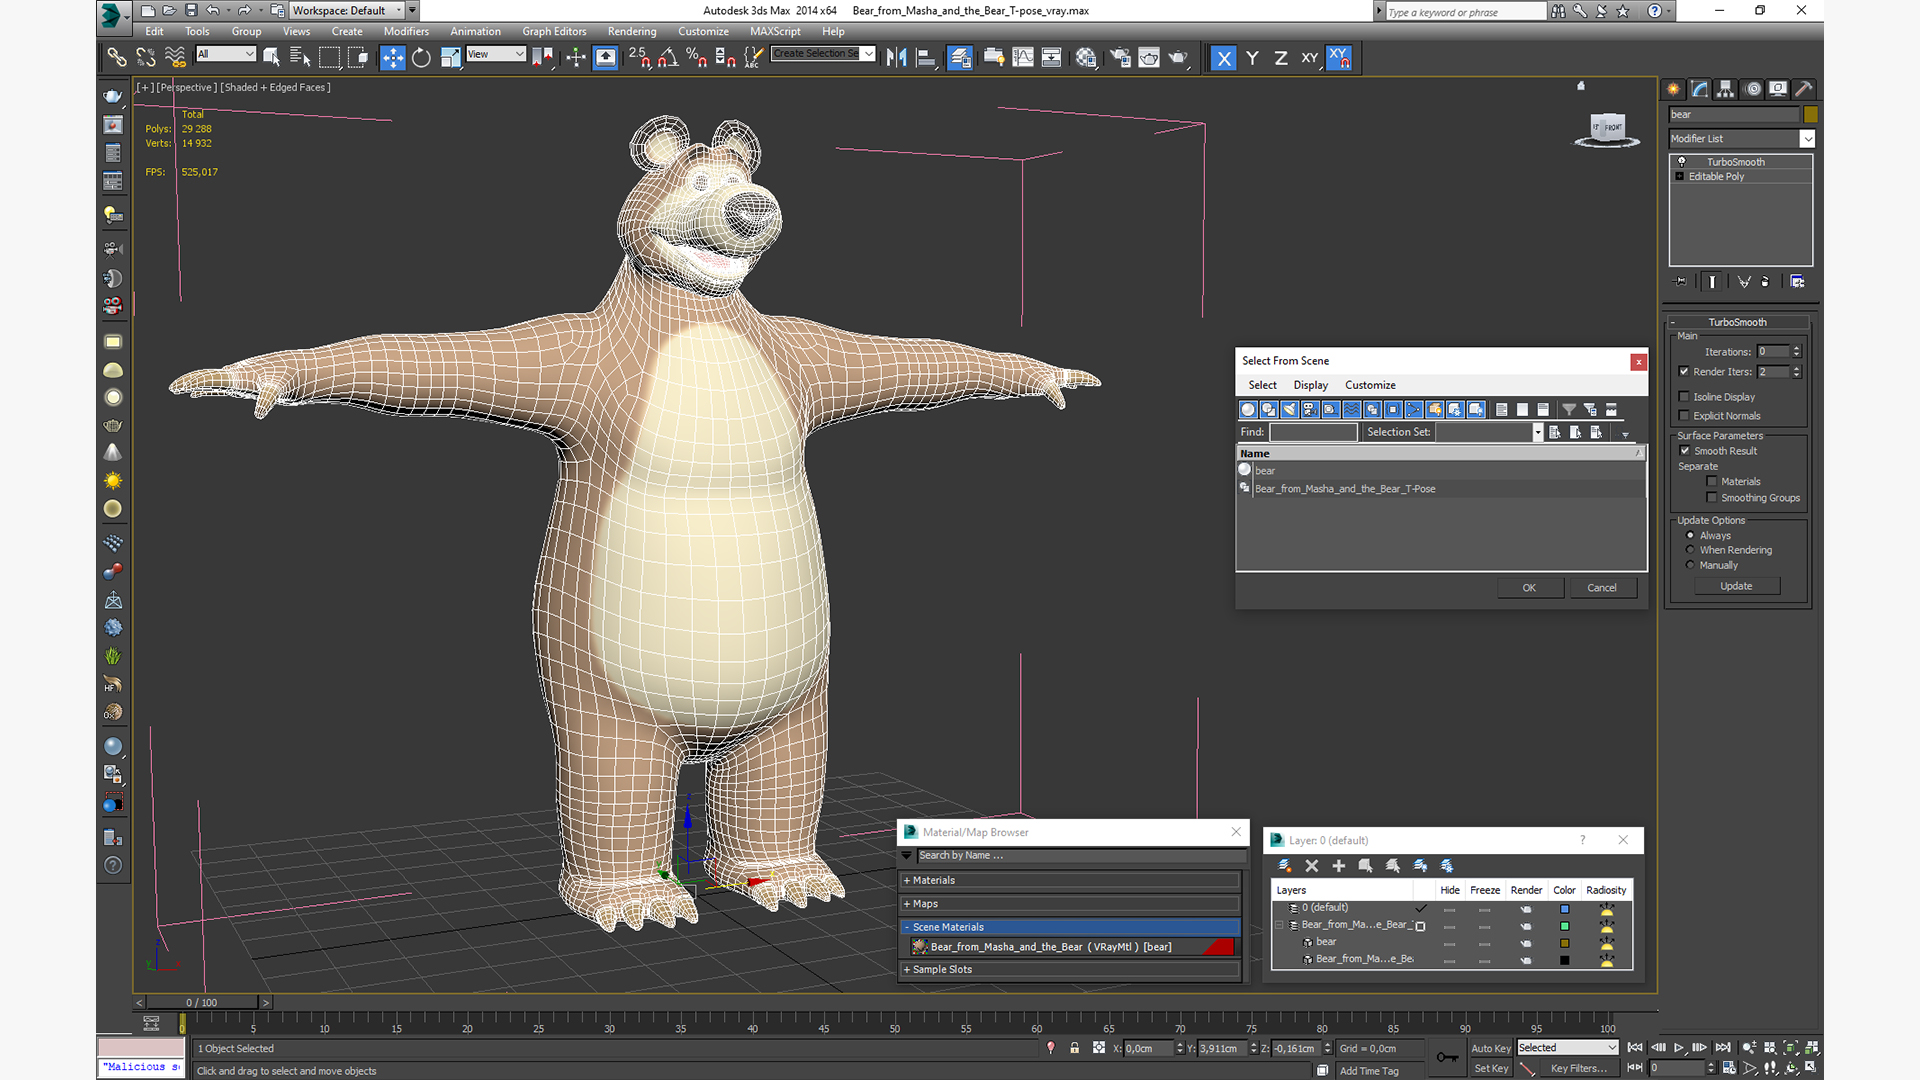
Task: Open the Graph Editors menu
Action: [x=554, y=32]
